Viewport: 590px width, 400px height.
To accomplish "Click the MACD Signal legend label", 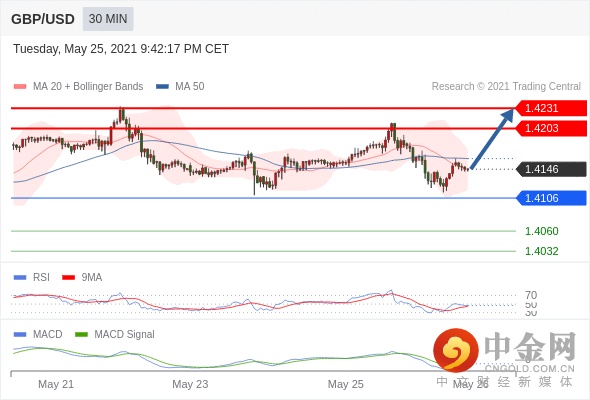I will coord(124,335).
